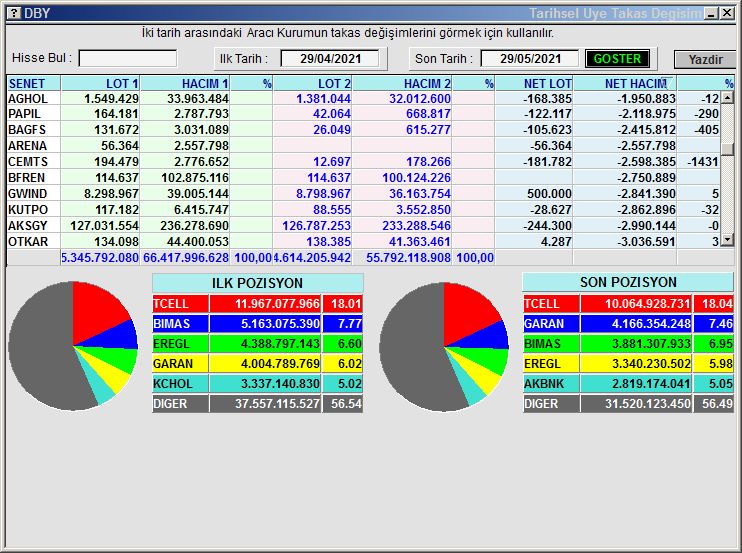Edit the Ilk Tarih date field
Image resolution: width=742 pixels, height=553 pixels.
(x=330, y=59)
